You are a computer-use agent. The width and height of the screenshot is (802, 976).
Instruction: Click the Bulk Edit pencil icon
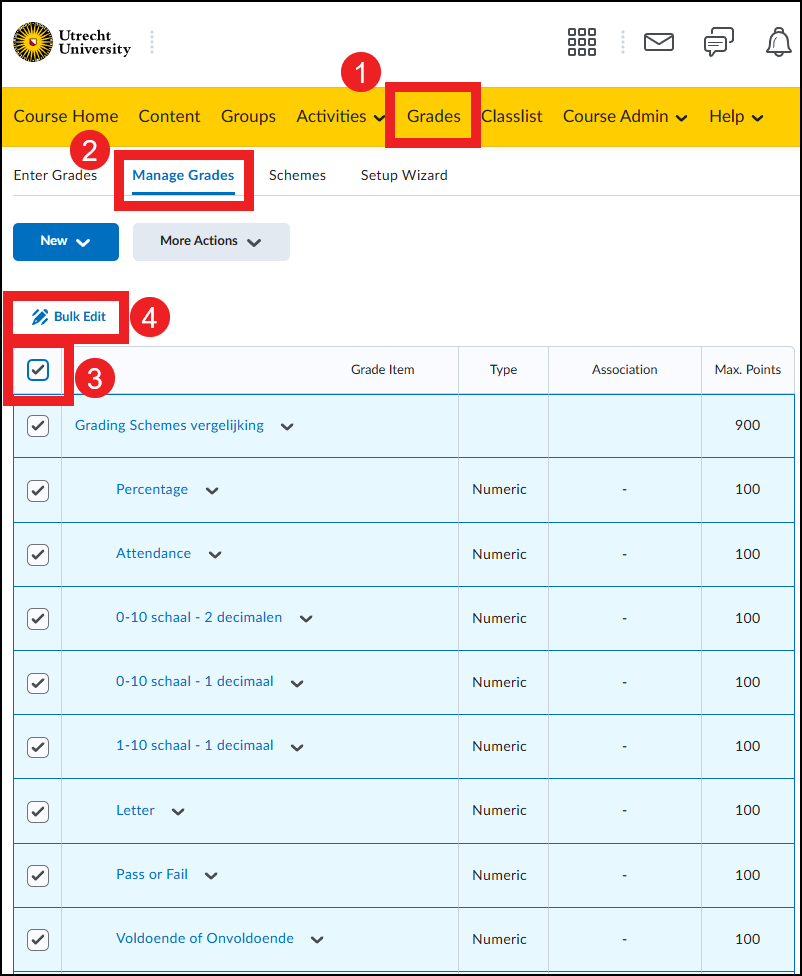[40, 317]
